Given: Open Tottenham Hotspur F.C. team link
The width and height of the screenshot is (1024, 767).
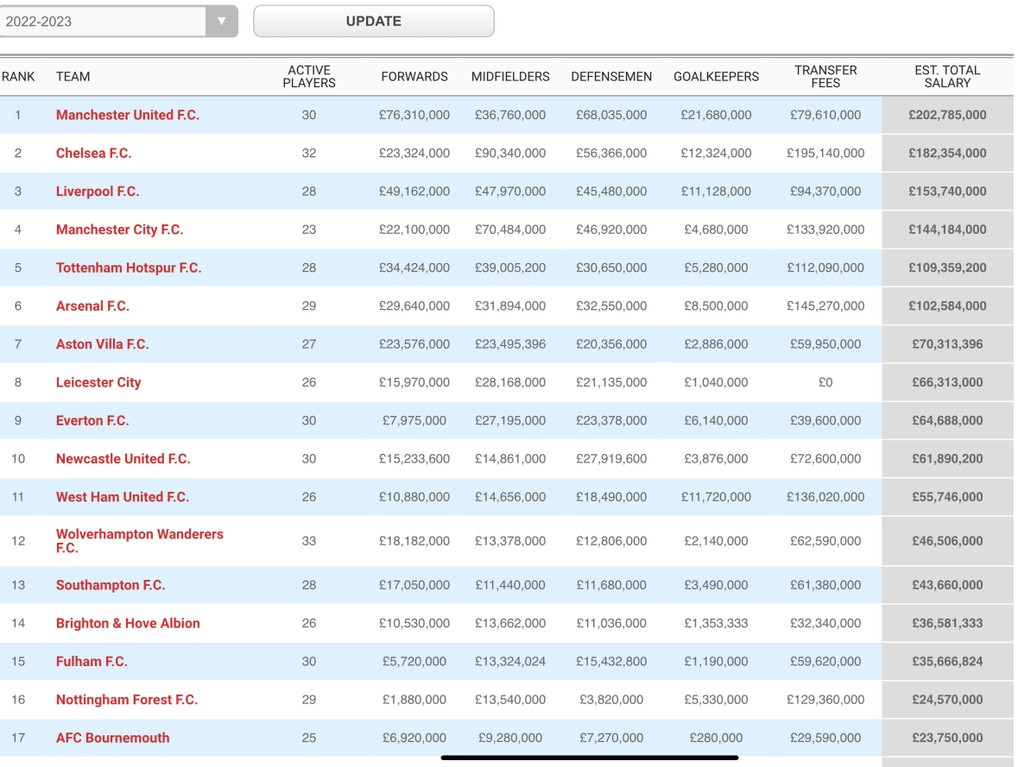Looking at the screenshot, I should click(x=129, y=268).
